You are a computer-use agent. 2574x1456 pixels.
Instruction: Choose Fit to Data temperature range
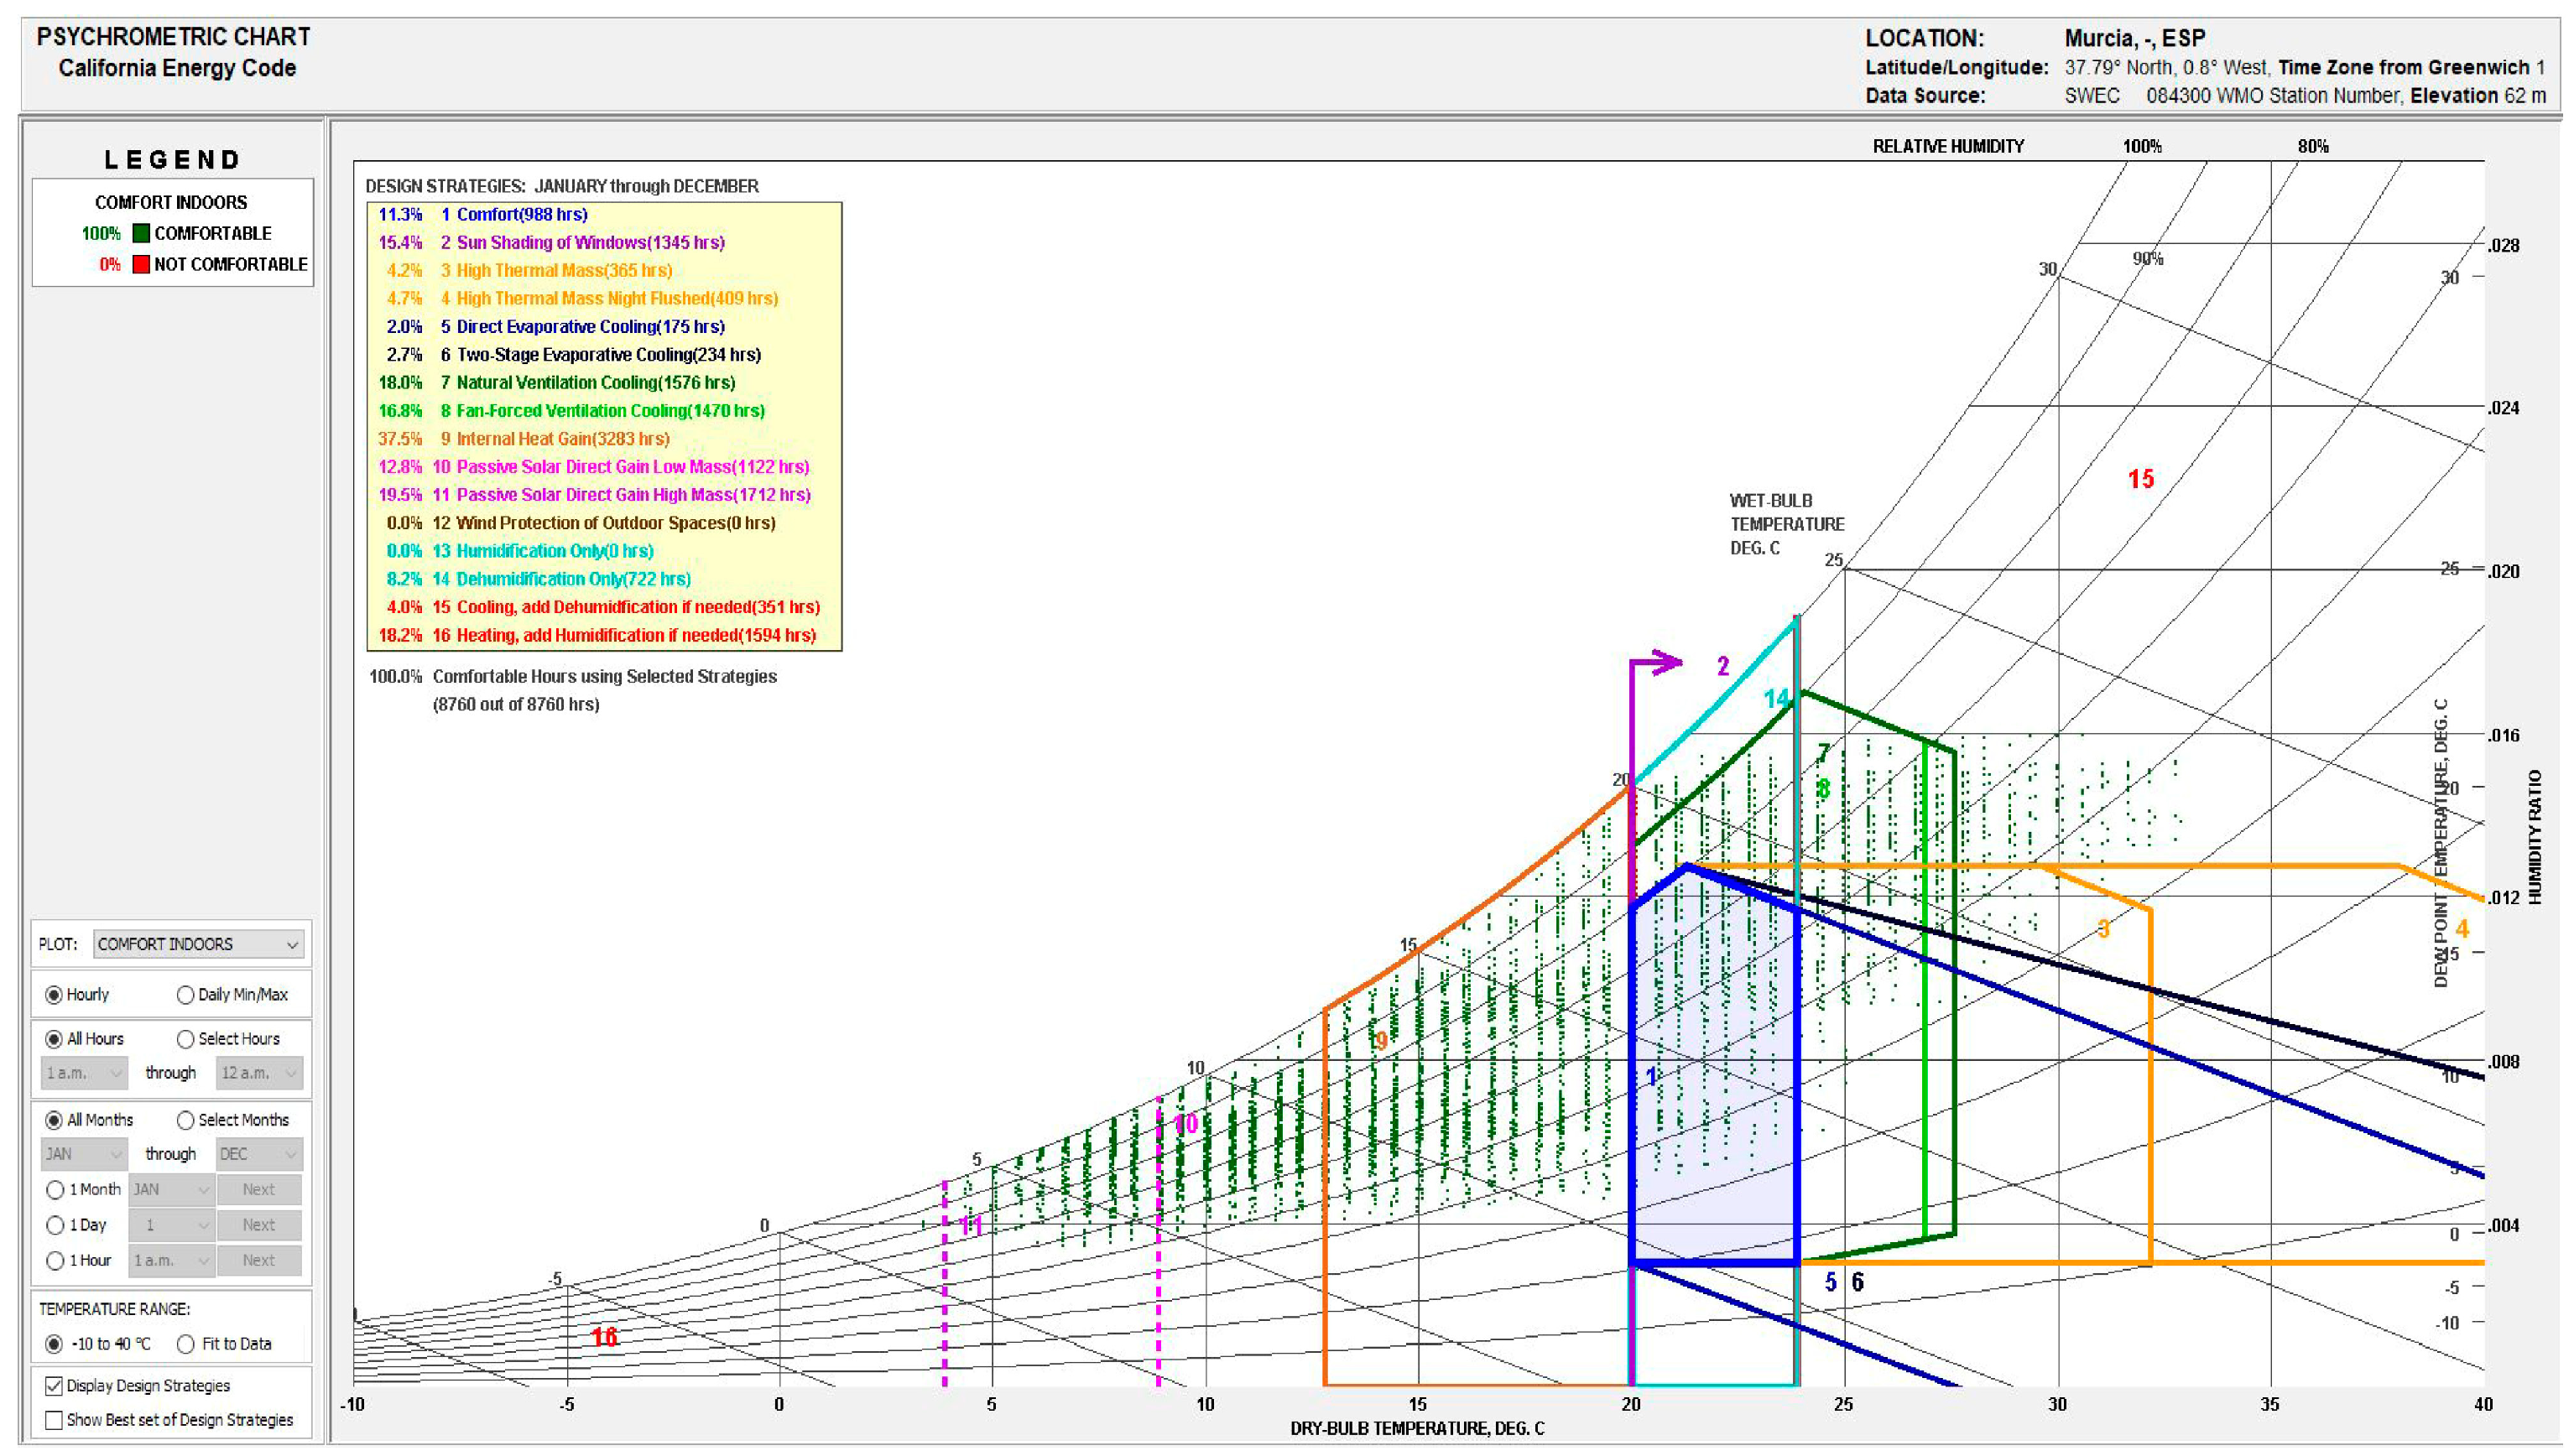pos(185,1344)
